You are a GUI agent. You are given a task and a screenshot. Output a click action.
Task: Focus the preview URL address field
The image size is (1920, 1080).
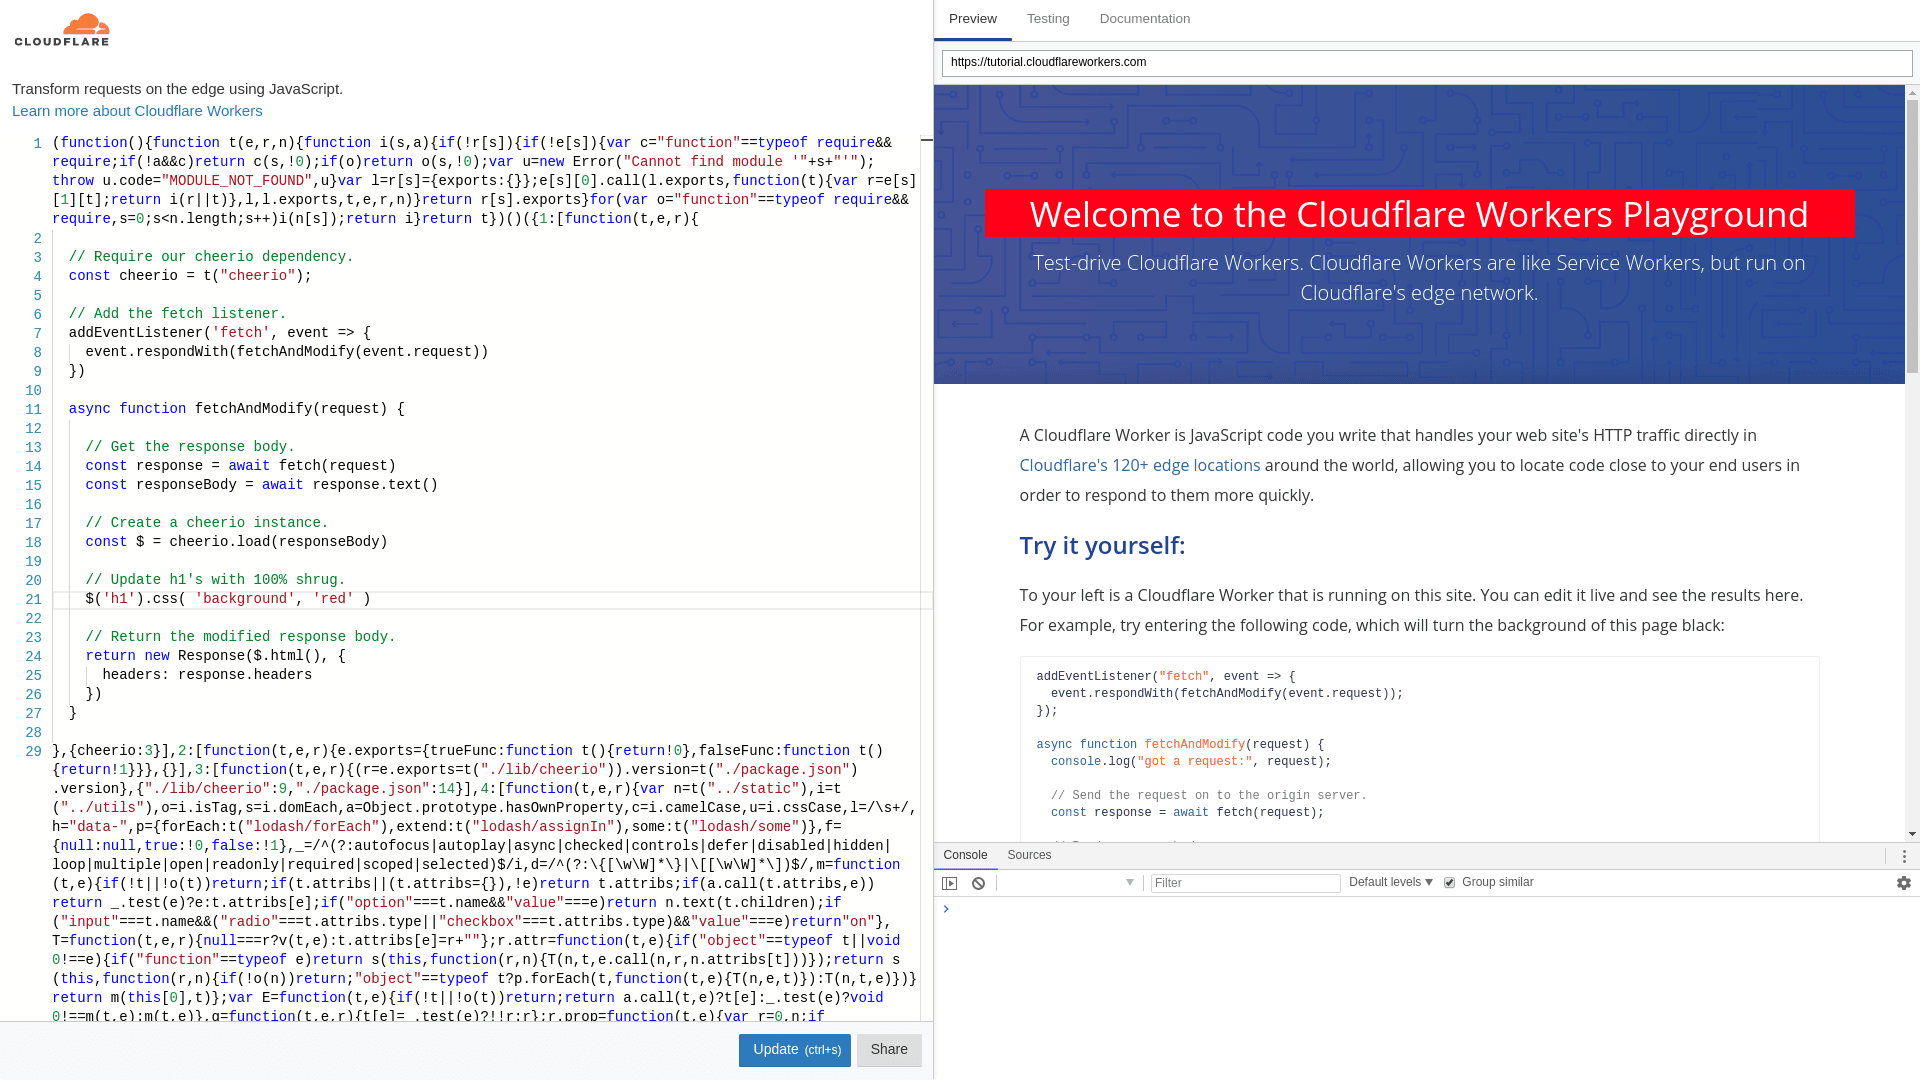pyautogui.click(x=1427, y=62)
